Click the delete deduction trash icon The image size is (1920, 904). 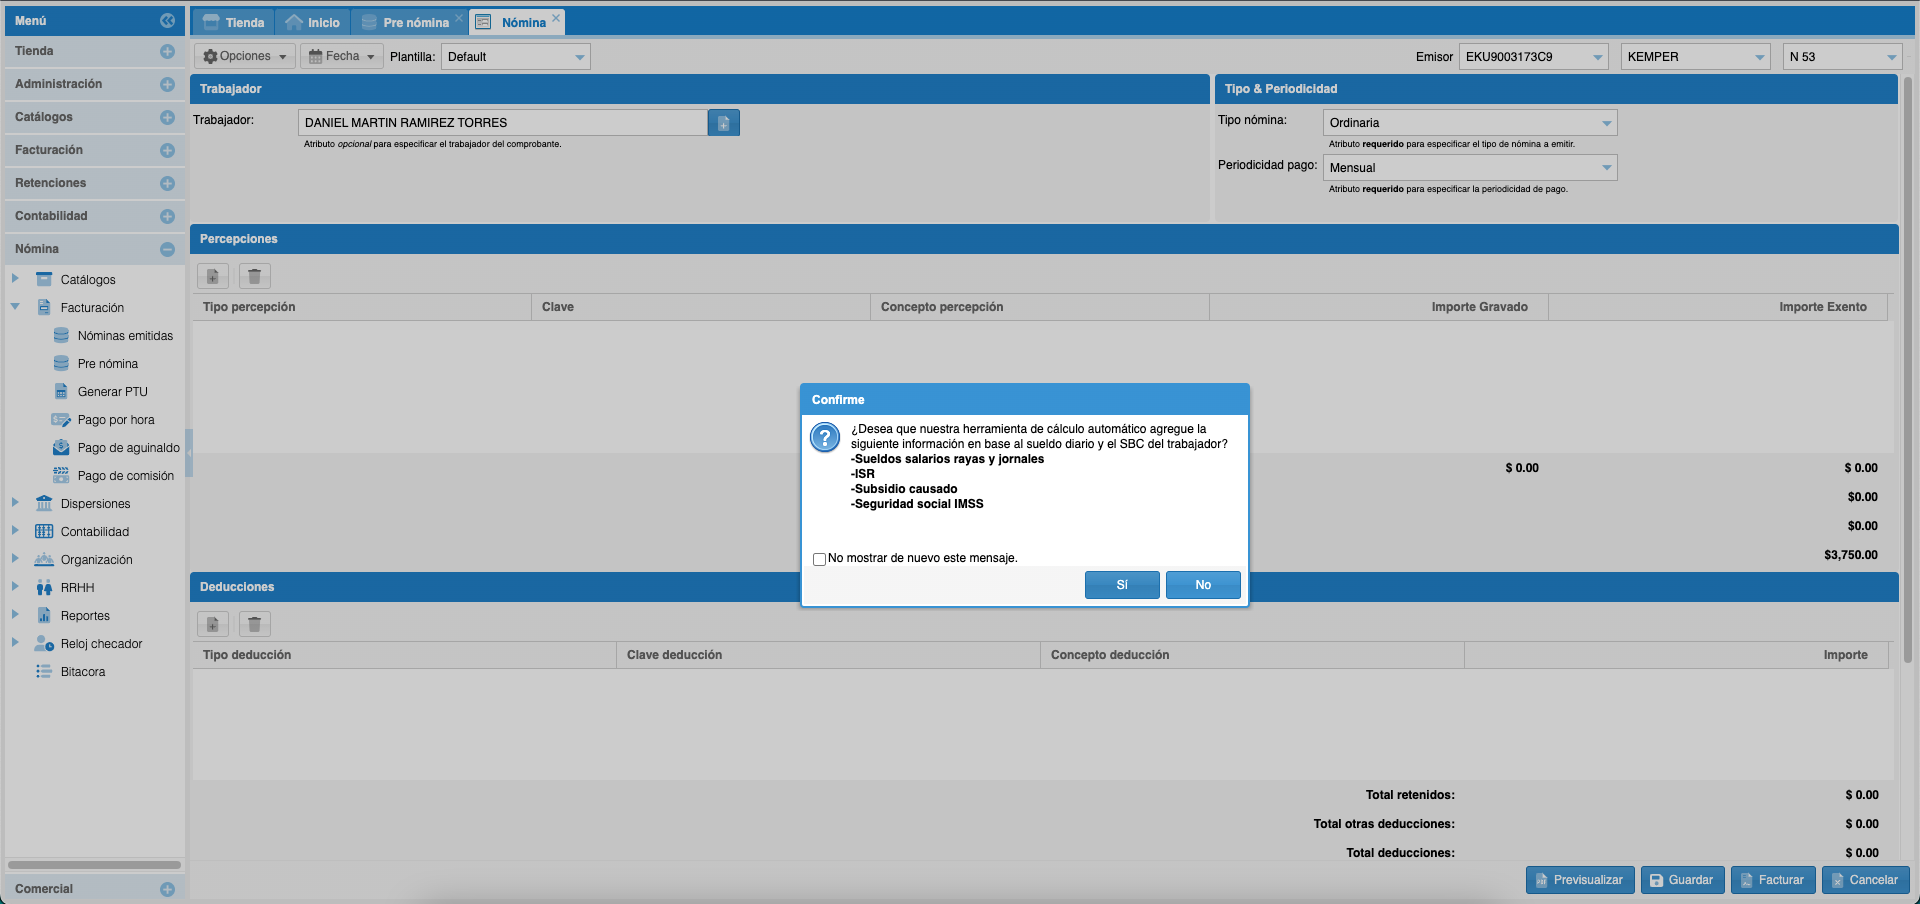pos(255,624)
